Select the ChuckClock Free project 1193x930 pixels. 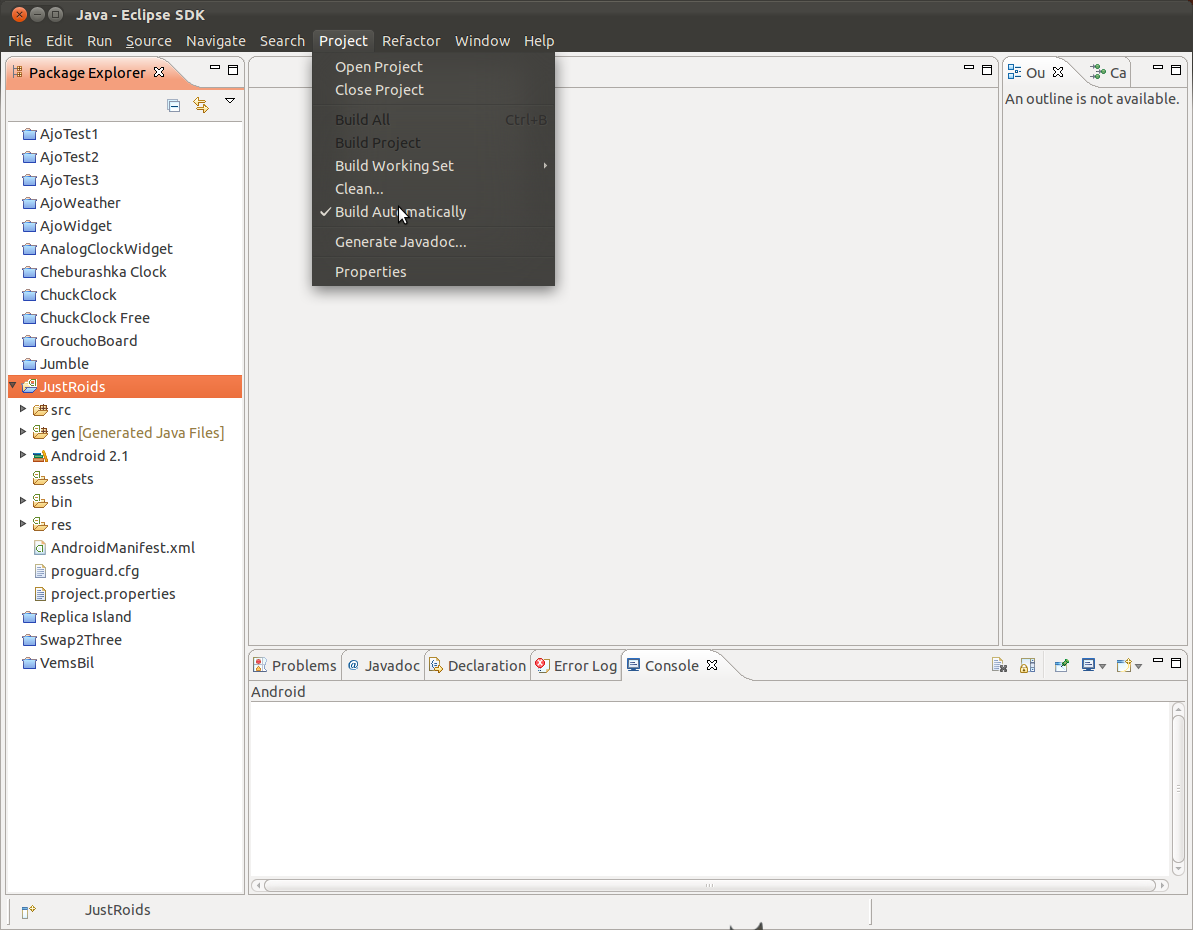(86, 318)
